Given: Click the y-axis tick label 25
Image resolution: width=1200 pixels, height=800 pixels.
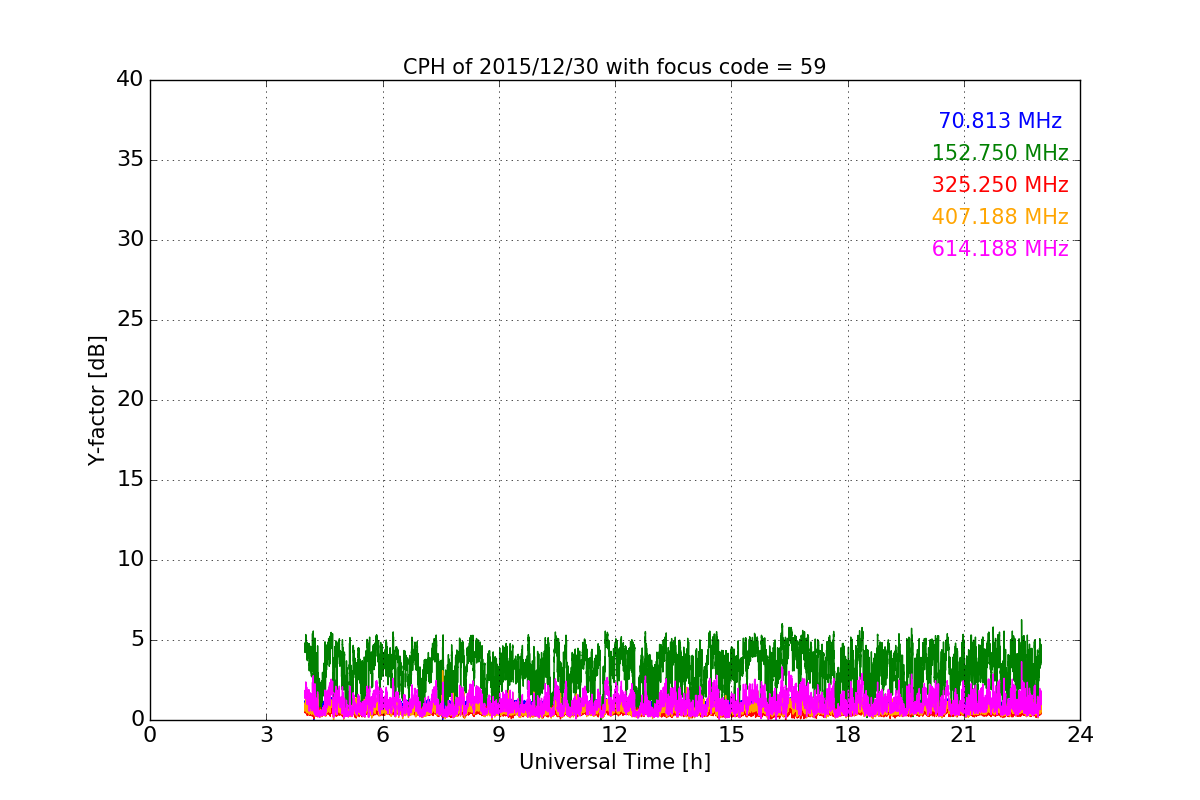Looking at the screenshot, I should pos(130,319).
